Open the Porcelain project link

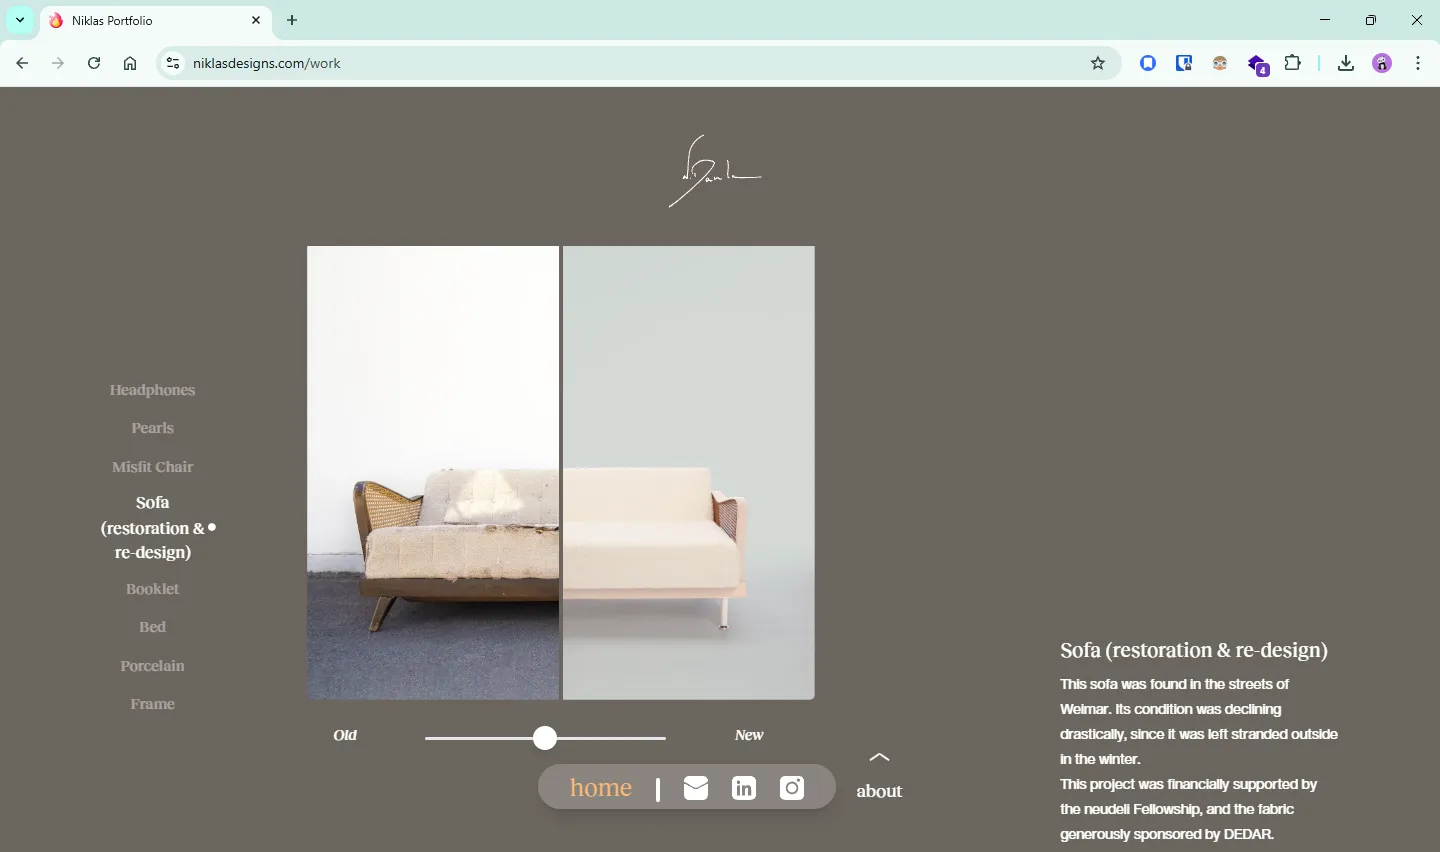pyautogui.click(x=152, y=666)
